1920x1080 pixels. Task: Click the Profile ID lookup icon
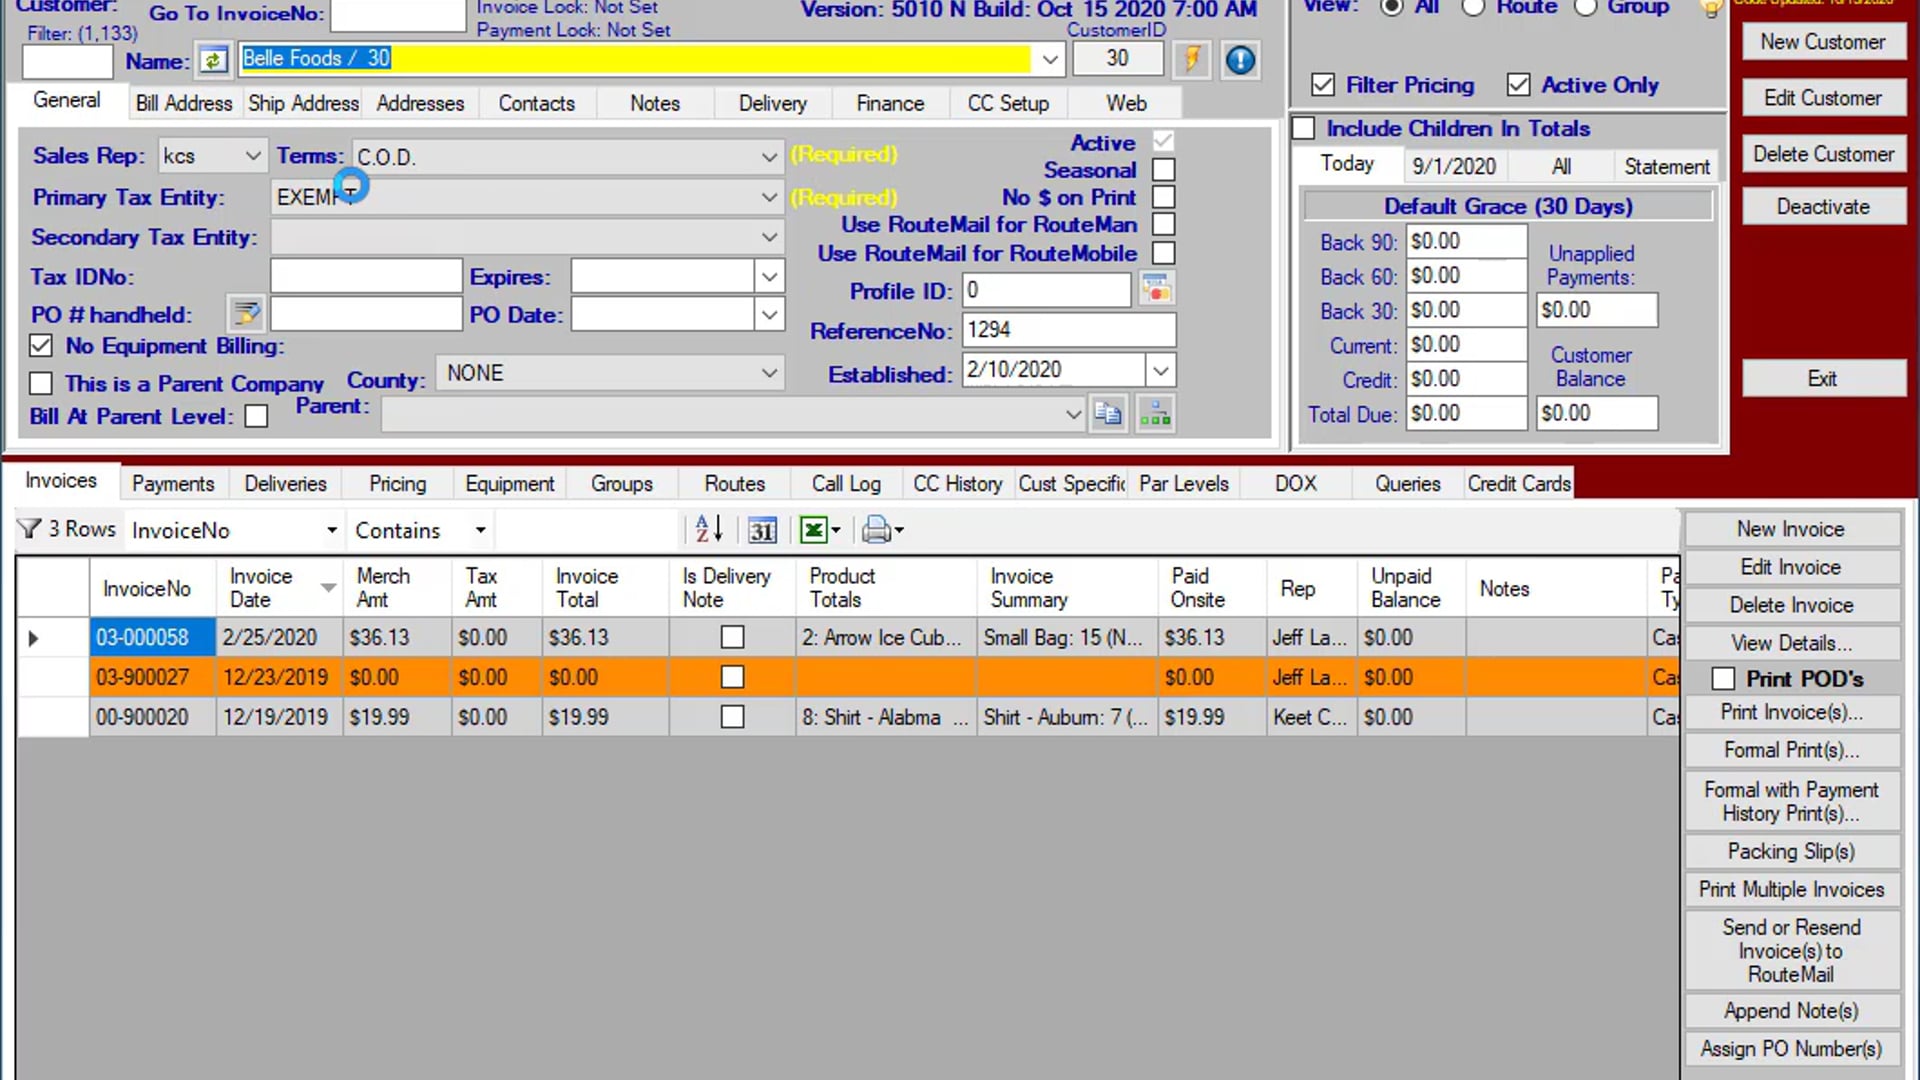click(x=1156, y=290)
